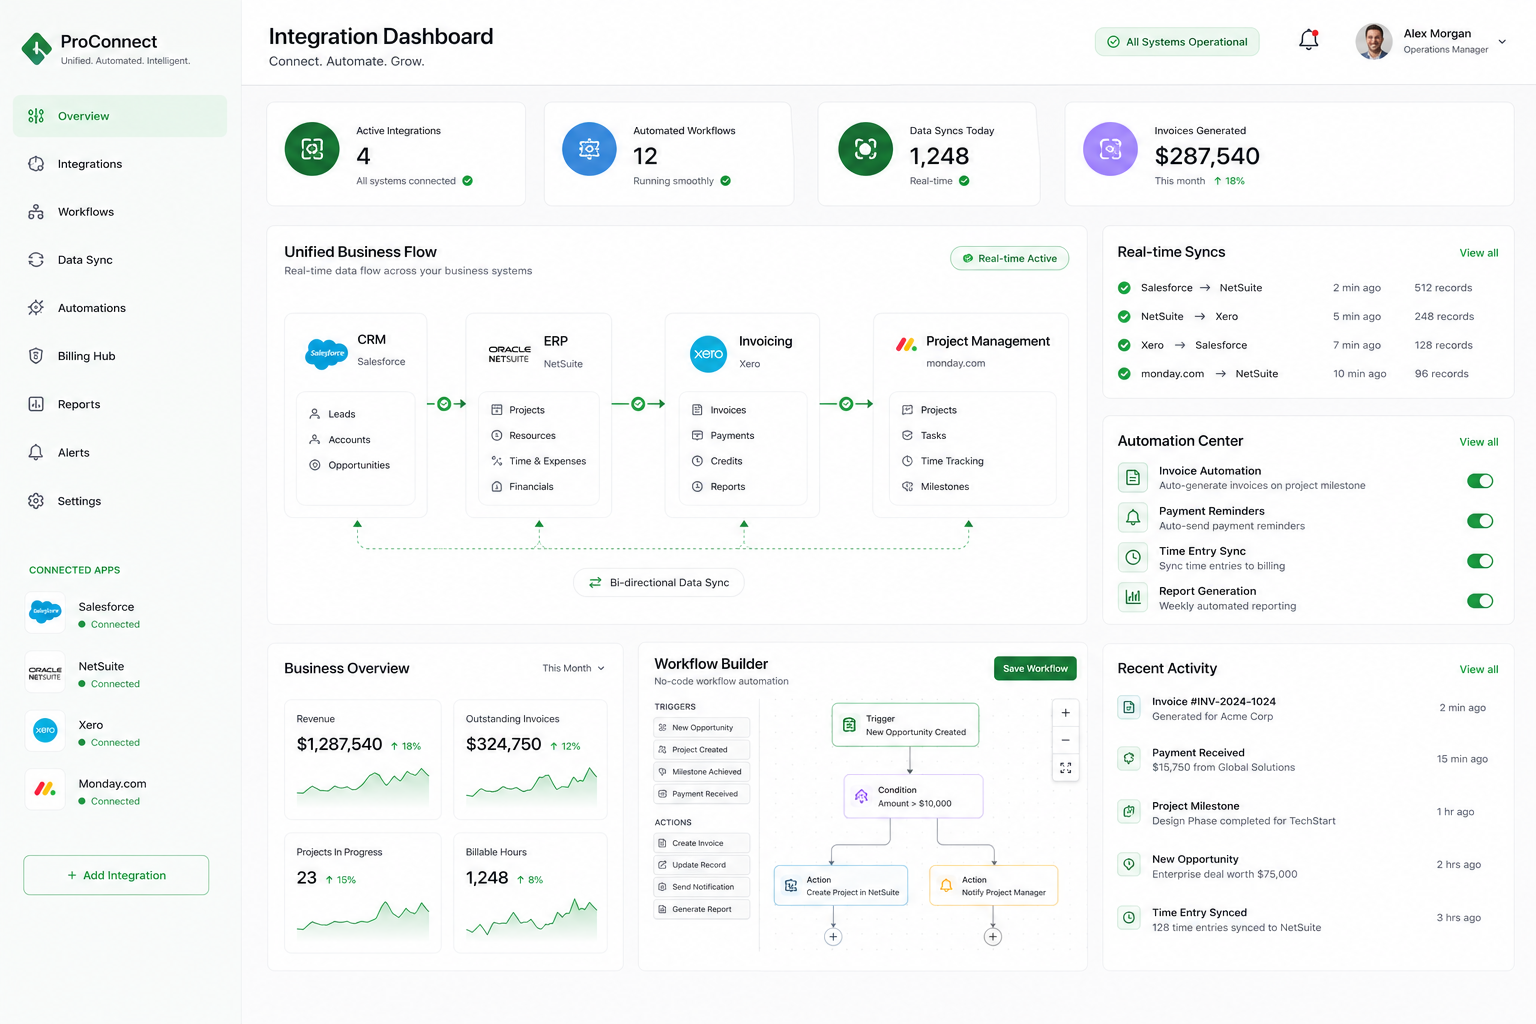Add step below Notify Project Manager

coord(993,937)
